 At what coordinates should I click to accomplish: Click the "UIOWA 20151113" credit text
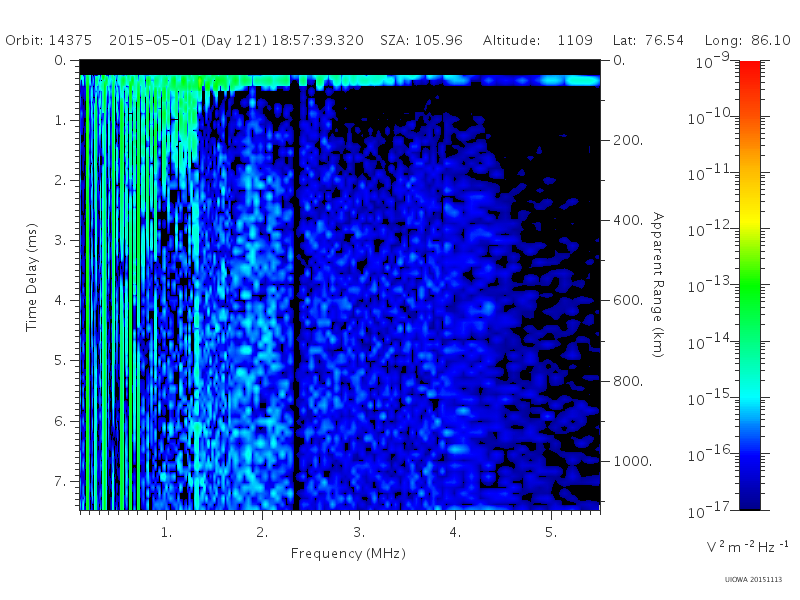pos(753,580)
